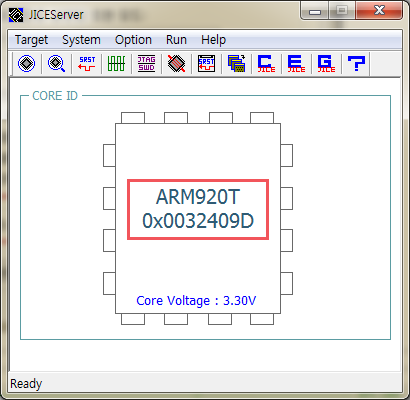410x400 pixels.
Task: Open the Run menu
Action: (176, 40)
